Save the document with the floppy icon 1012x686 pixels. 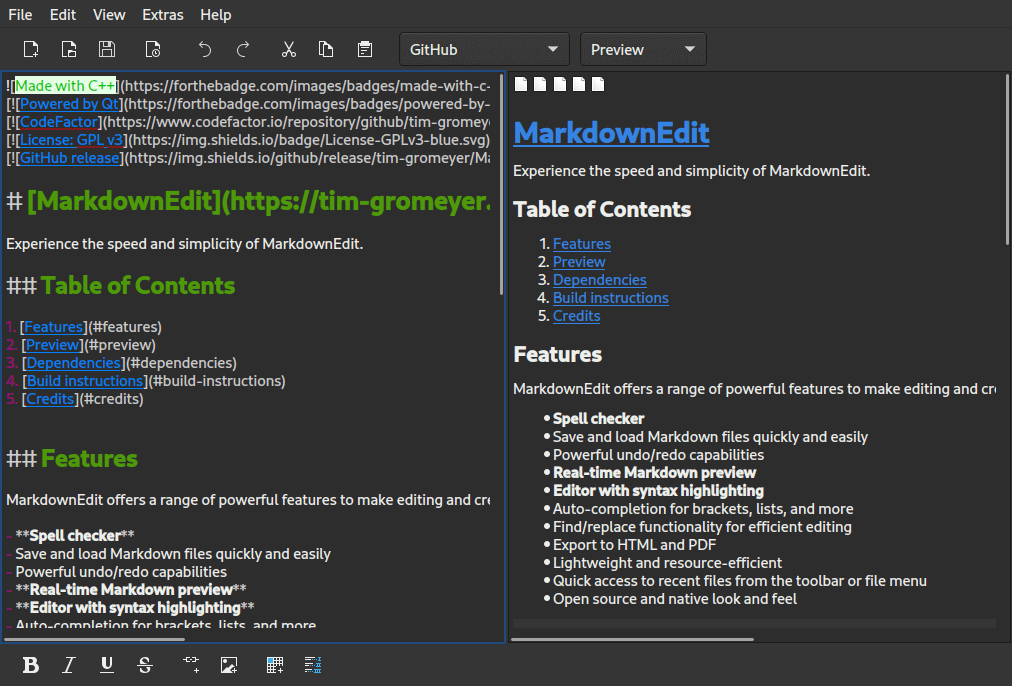(x=106, y=50)
